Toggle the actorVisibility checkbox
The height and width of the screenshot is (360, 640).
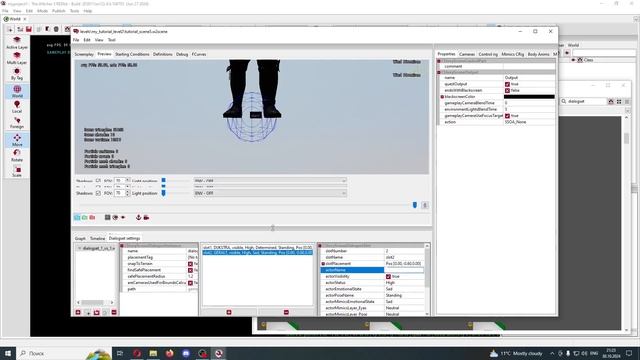click(389, 276)
